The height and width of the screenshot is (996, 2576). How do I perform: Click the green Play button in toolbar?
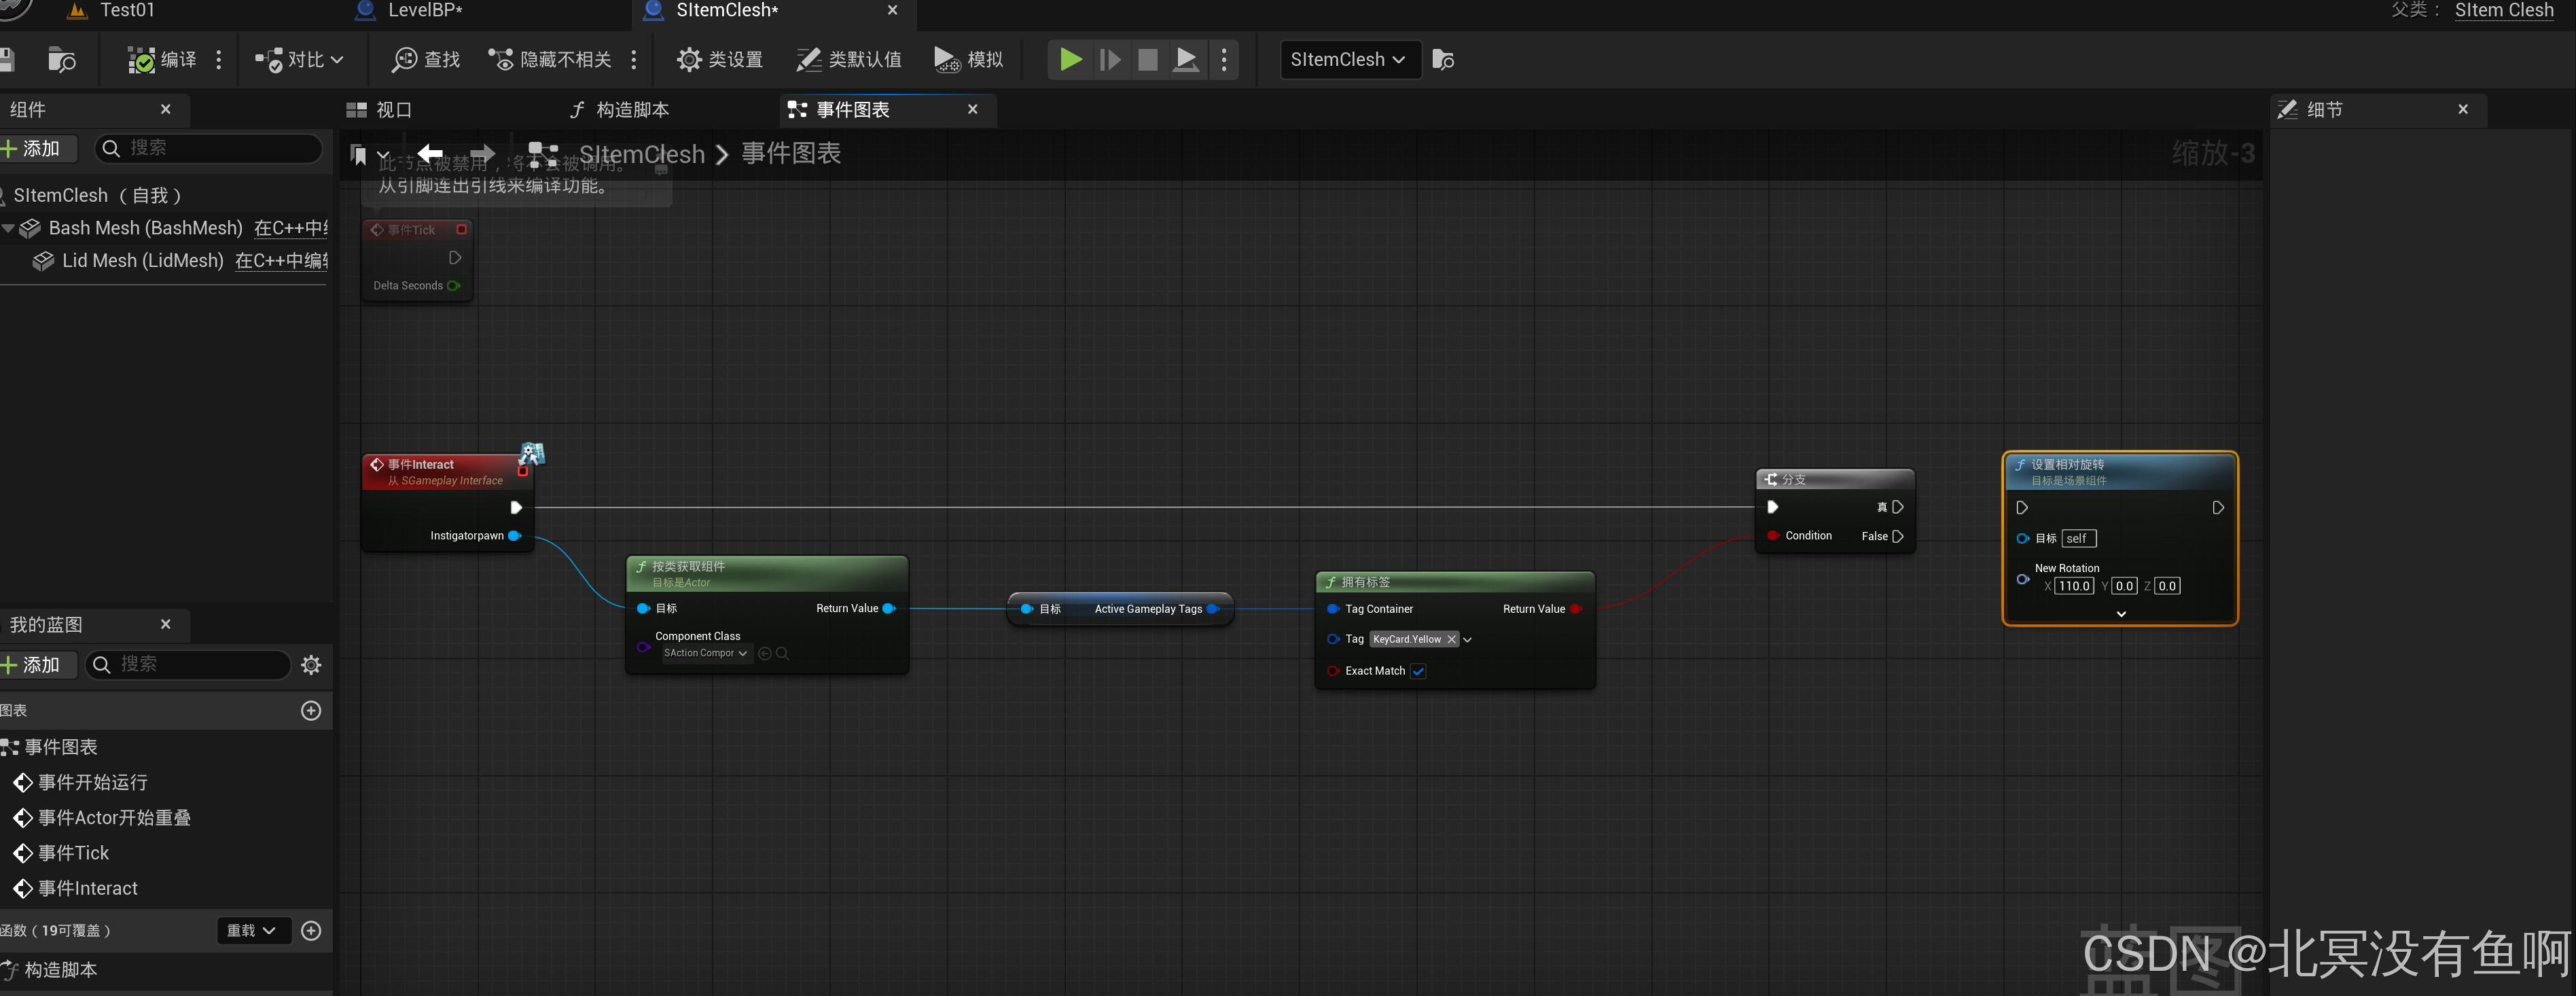click(x=1070, y=60)
